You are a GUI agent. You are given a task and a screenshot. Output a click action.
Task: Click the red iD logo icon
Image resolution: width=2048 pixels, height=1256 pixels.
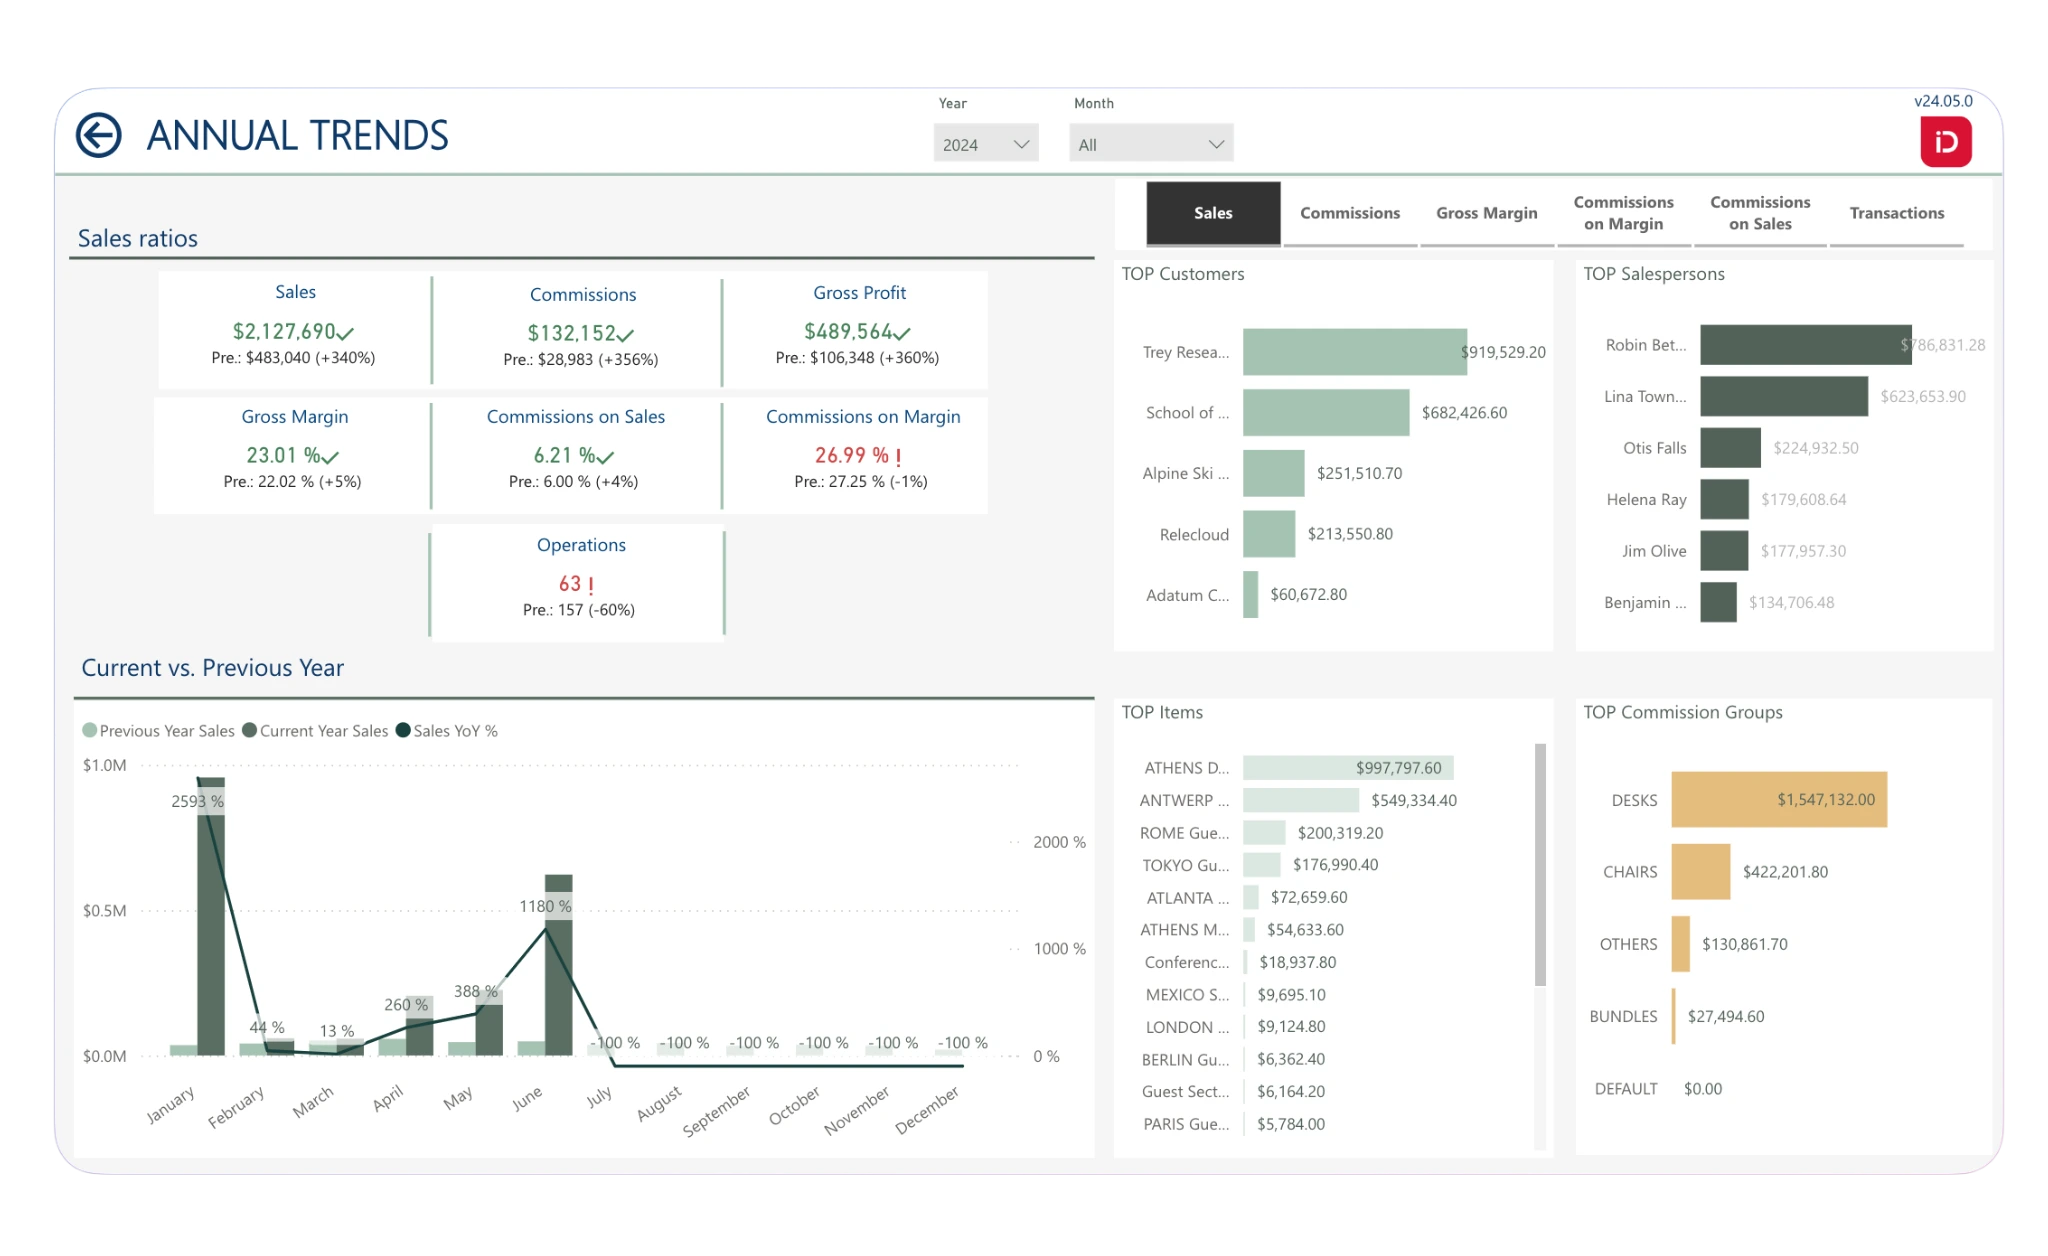(1945, 142)
